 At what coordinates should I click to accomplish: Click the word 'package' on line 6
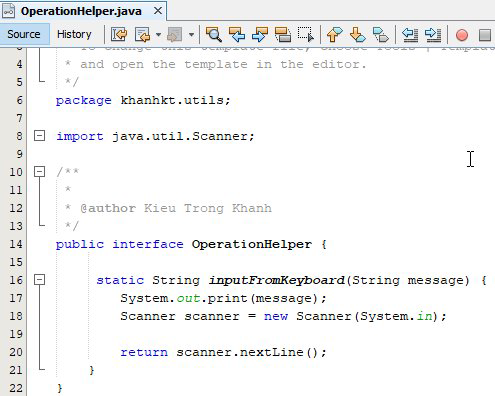tap(84, 100)
